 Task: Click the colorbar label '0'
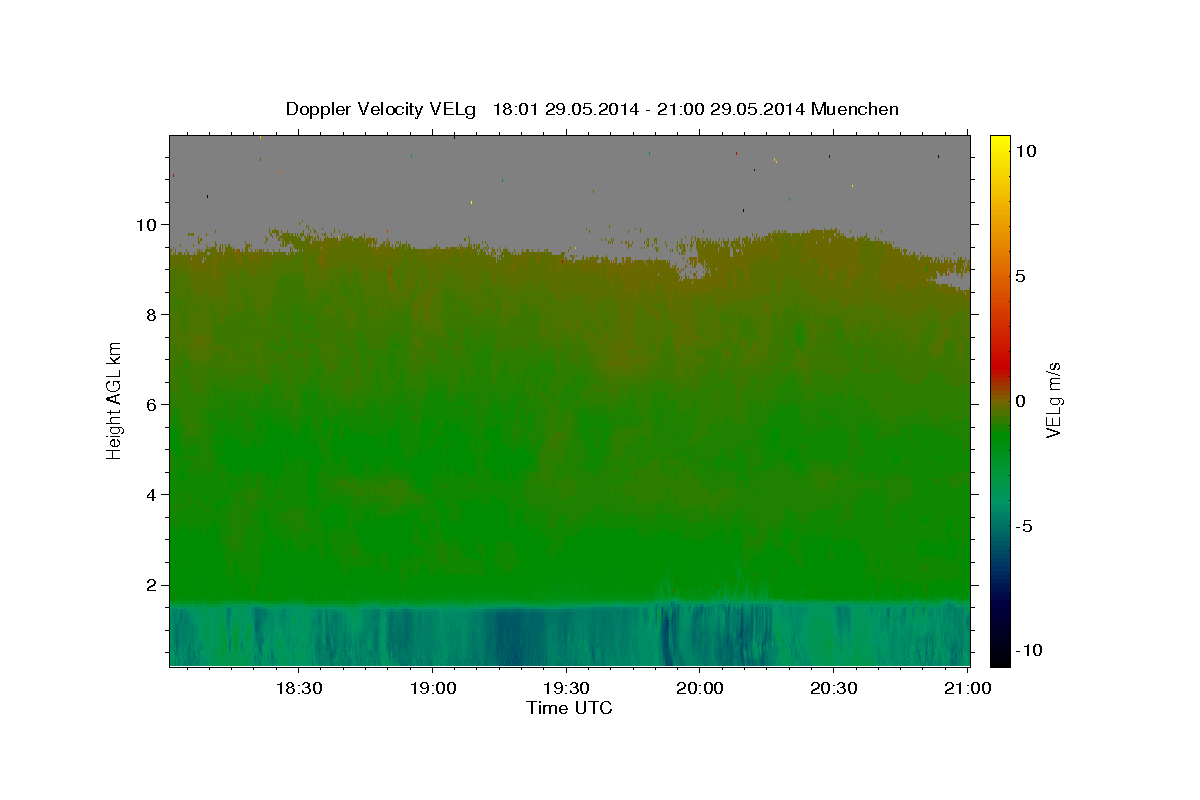click(x=1022, y=401)
